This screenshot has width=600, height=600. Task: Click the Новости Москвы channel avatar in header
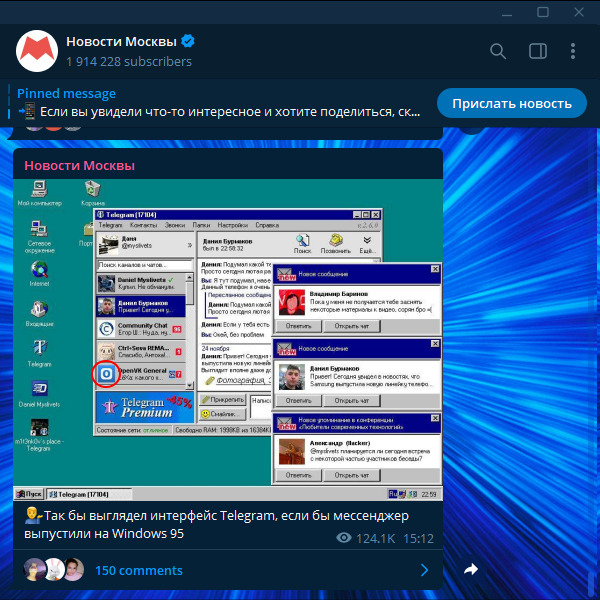point(37,51)
